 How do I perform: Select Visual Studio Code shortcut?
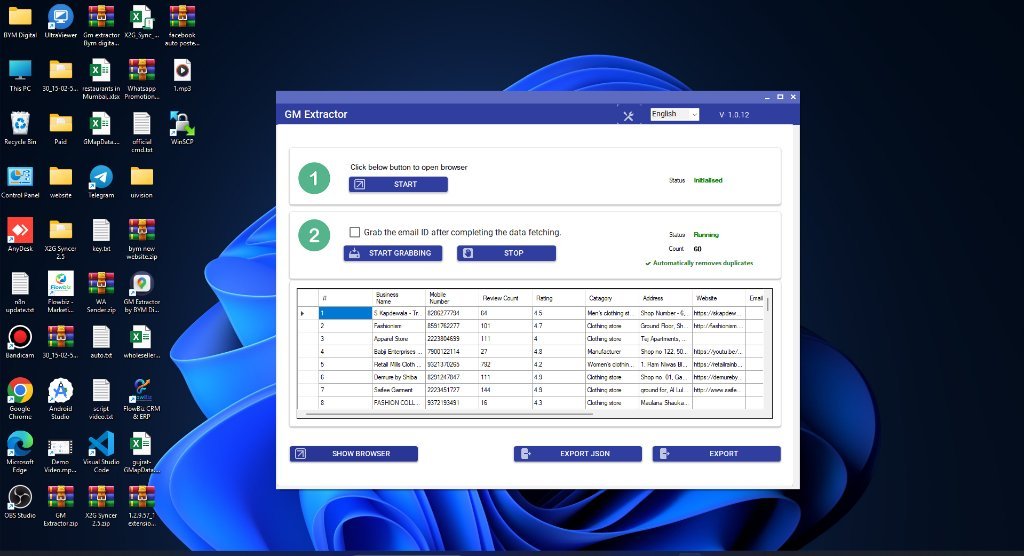point(101,453)
